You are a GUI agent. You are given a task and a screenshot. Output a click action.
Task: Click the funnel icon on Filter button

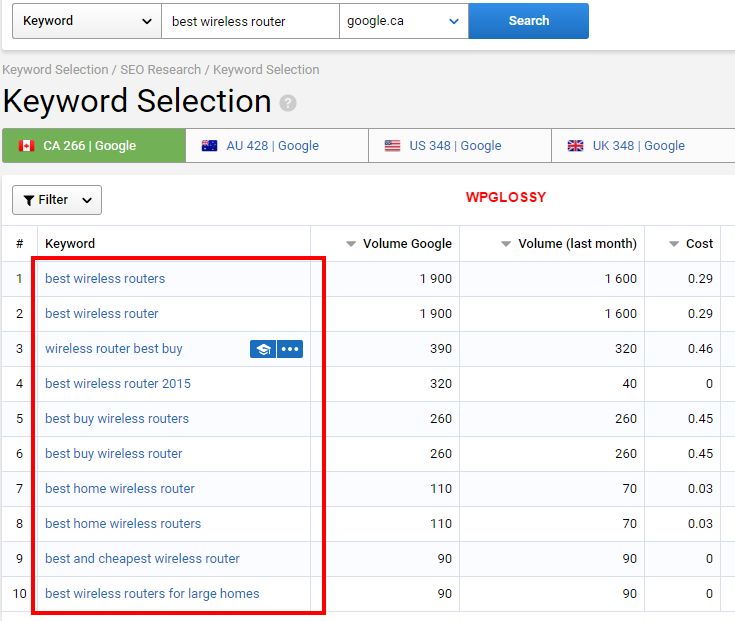pos(29,201)
